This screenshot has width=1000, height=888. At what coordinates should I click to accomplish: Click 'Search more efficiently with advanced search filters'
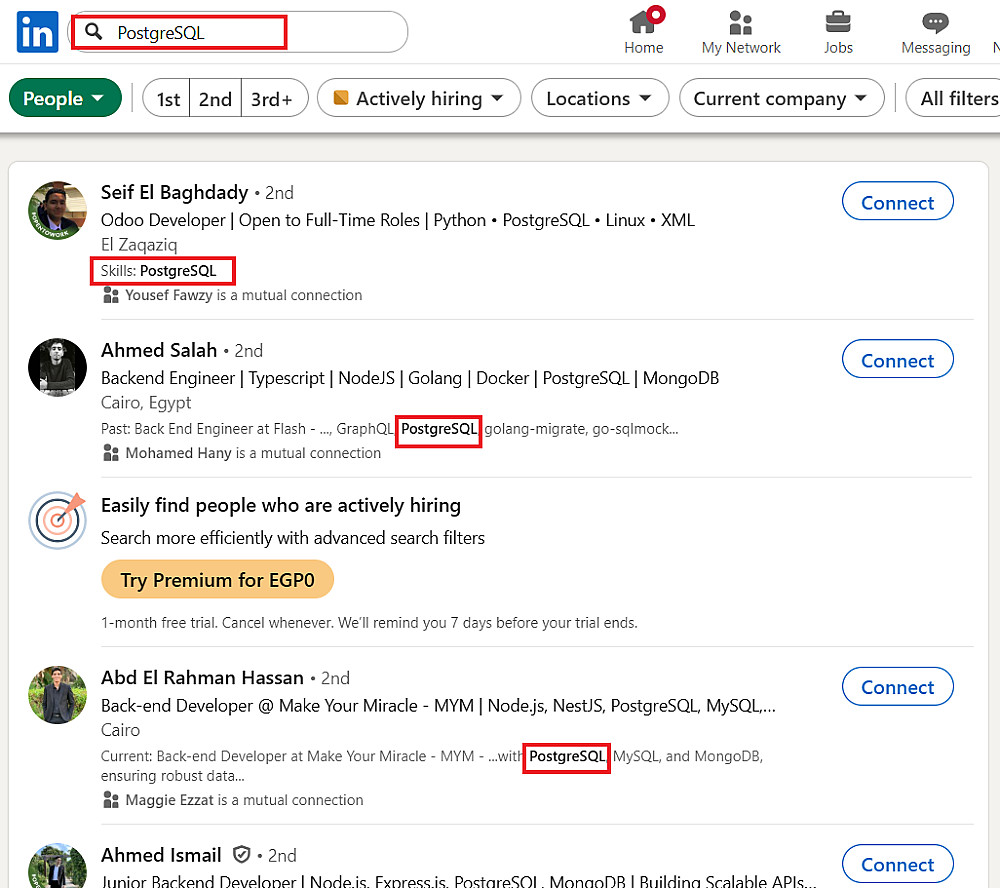tap(293, 538)
